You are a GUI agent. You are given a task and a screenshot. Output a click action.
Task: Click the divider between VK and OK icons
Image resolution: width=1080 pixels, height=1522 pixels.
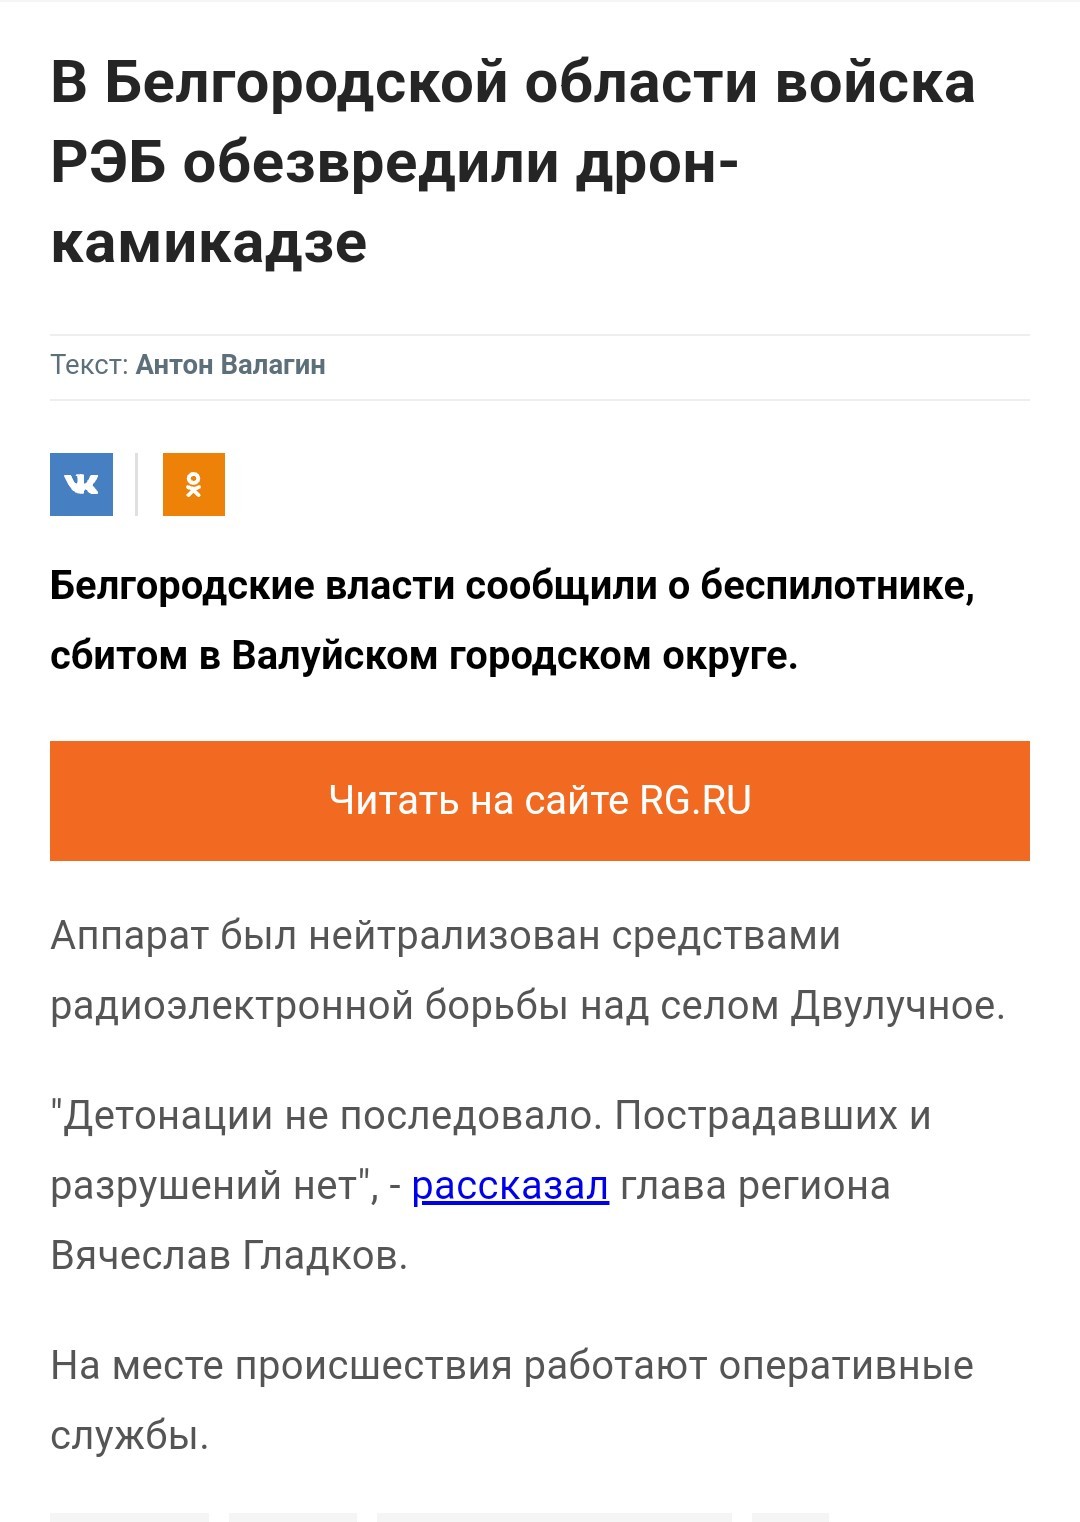coord(137,484)
